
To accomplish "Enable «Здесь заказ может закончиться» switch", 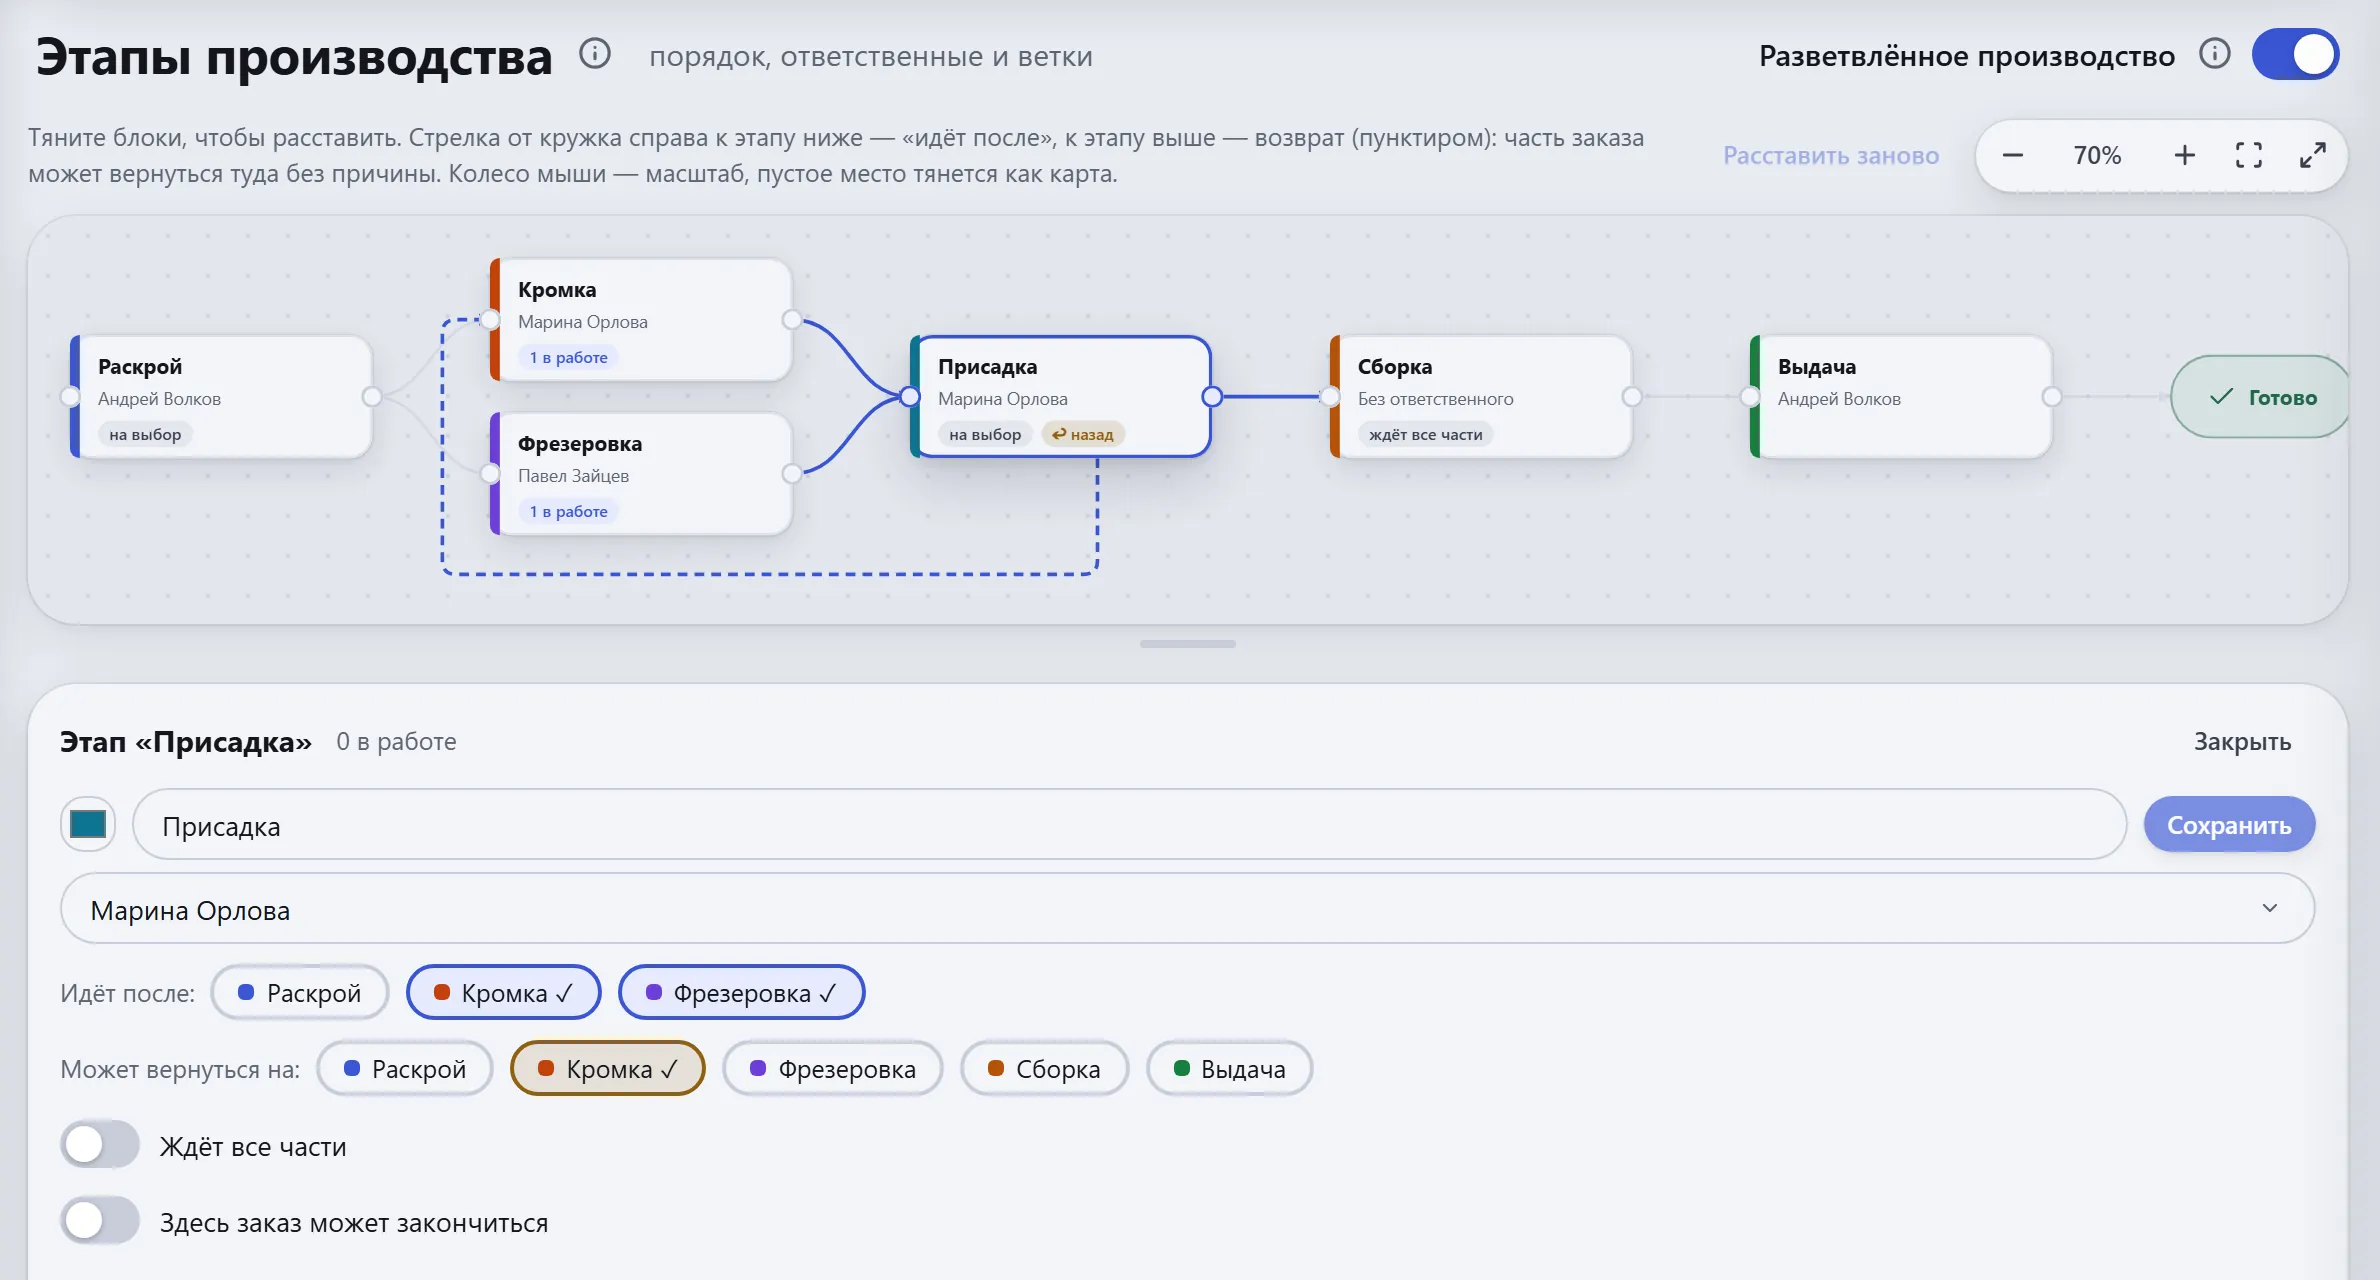I will click(x=100, y=1221).
